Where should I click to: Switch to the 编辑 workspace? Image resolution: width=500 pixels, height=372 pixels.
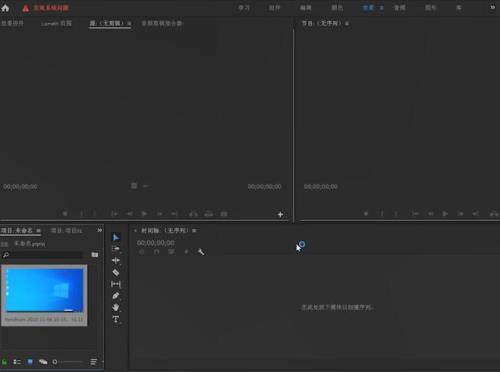click(x=305, y=8)
